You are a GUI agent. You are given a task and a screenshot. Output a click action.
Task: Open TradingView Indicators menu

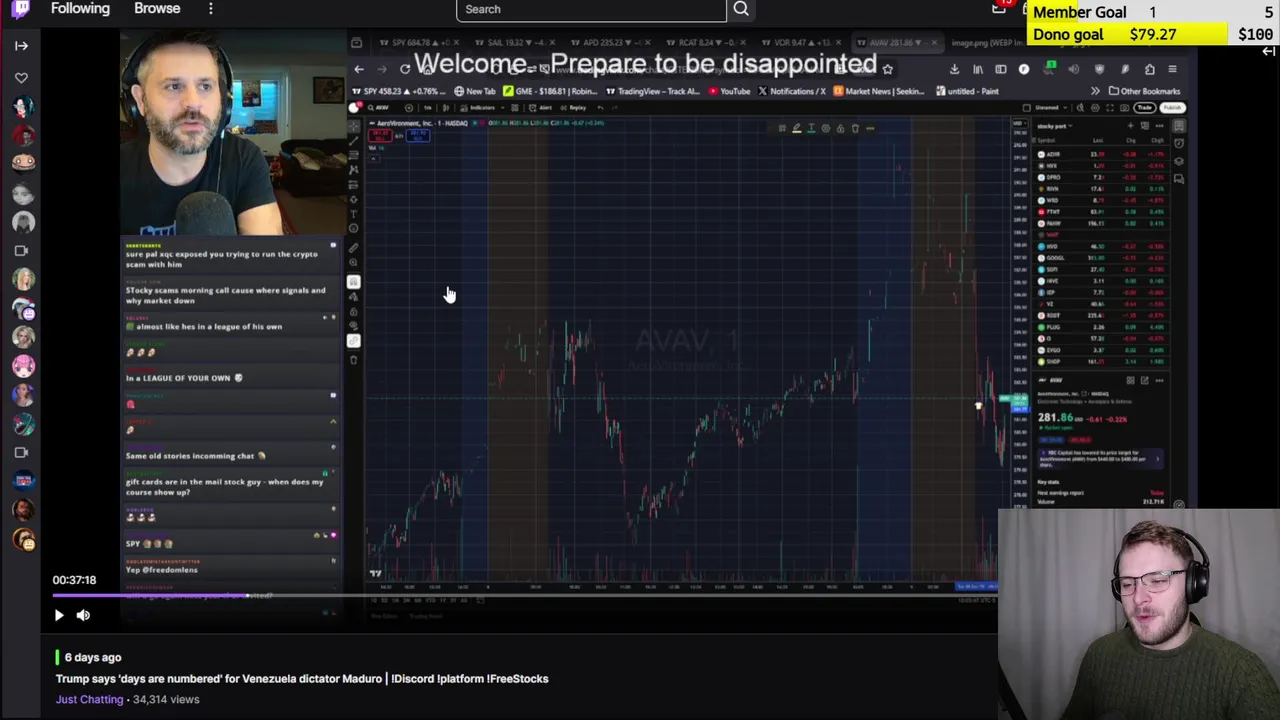pos(480,107)
